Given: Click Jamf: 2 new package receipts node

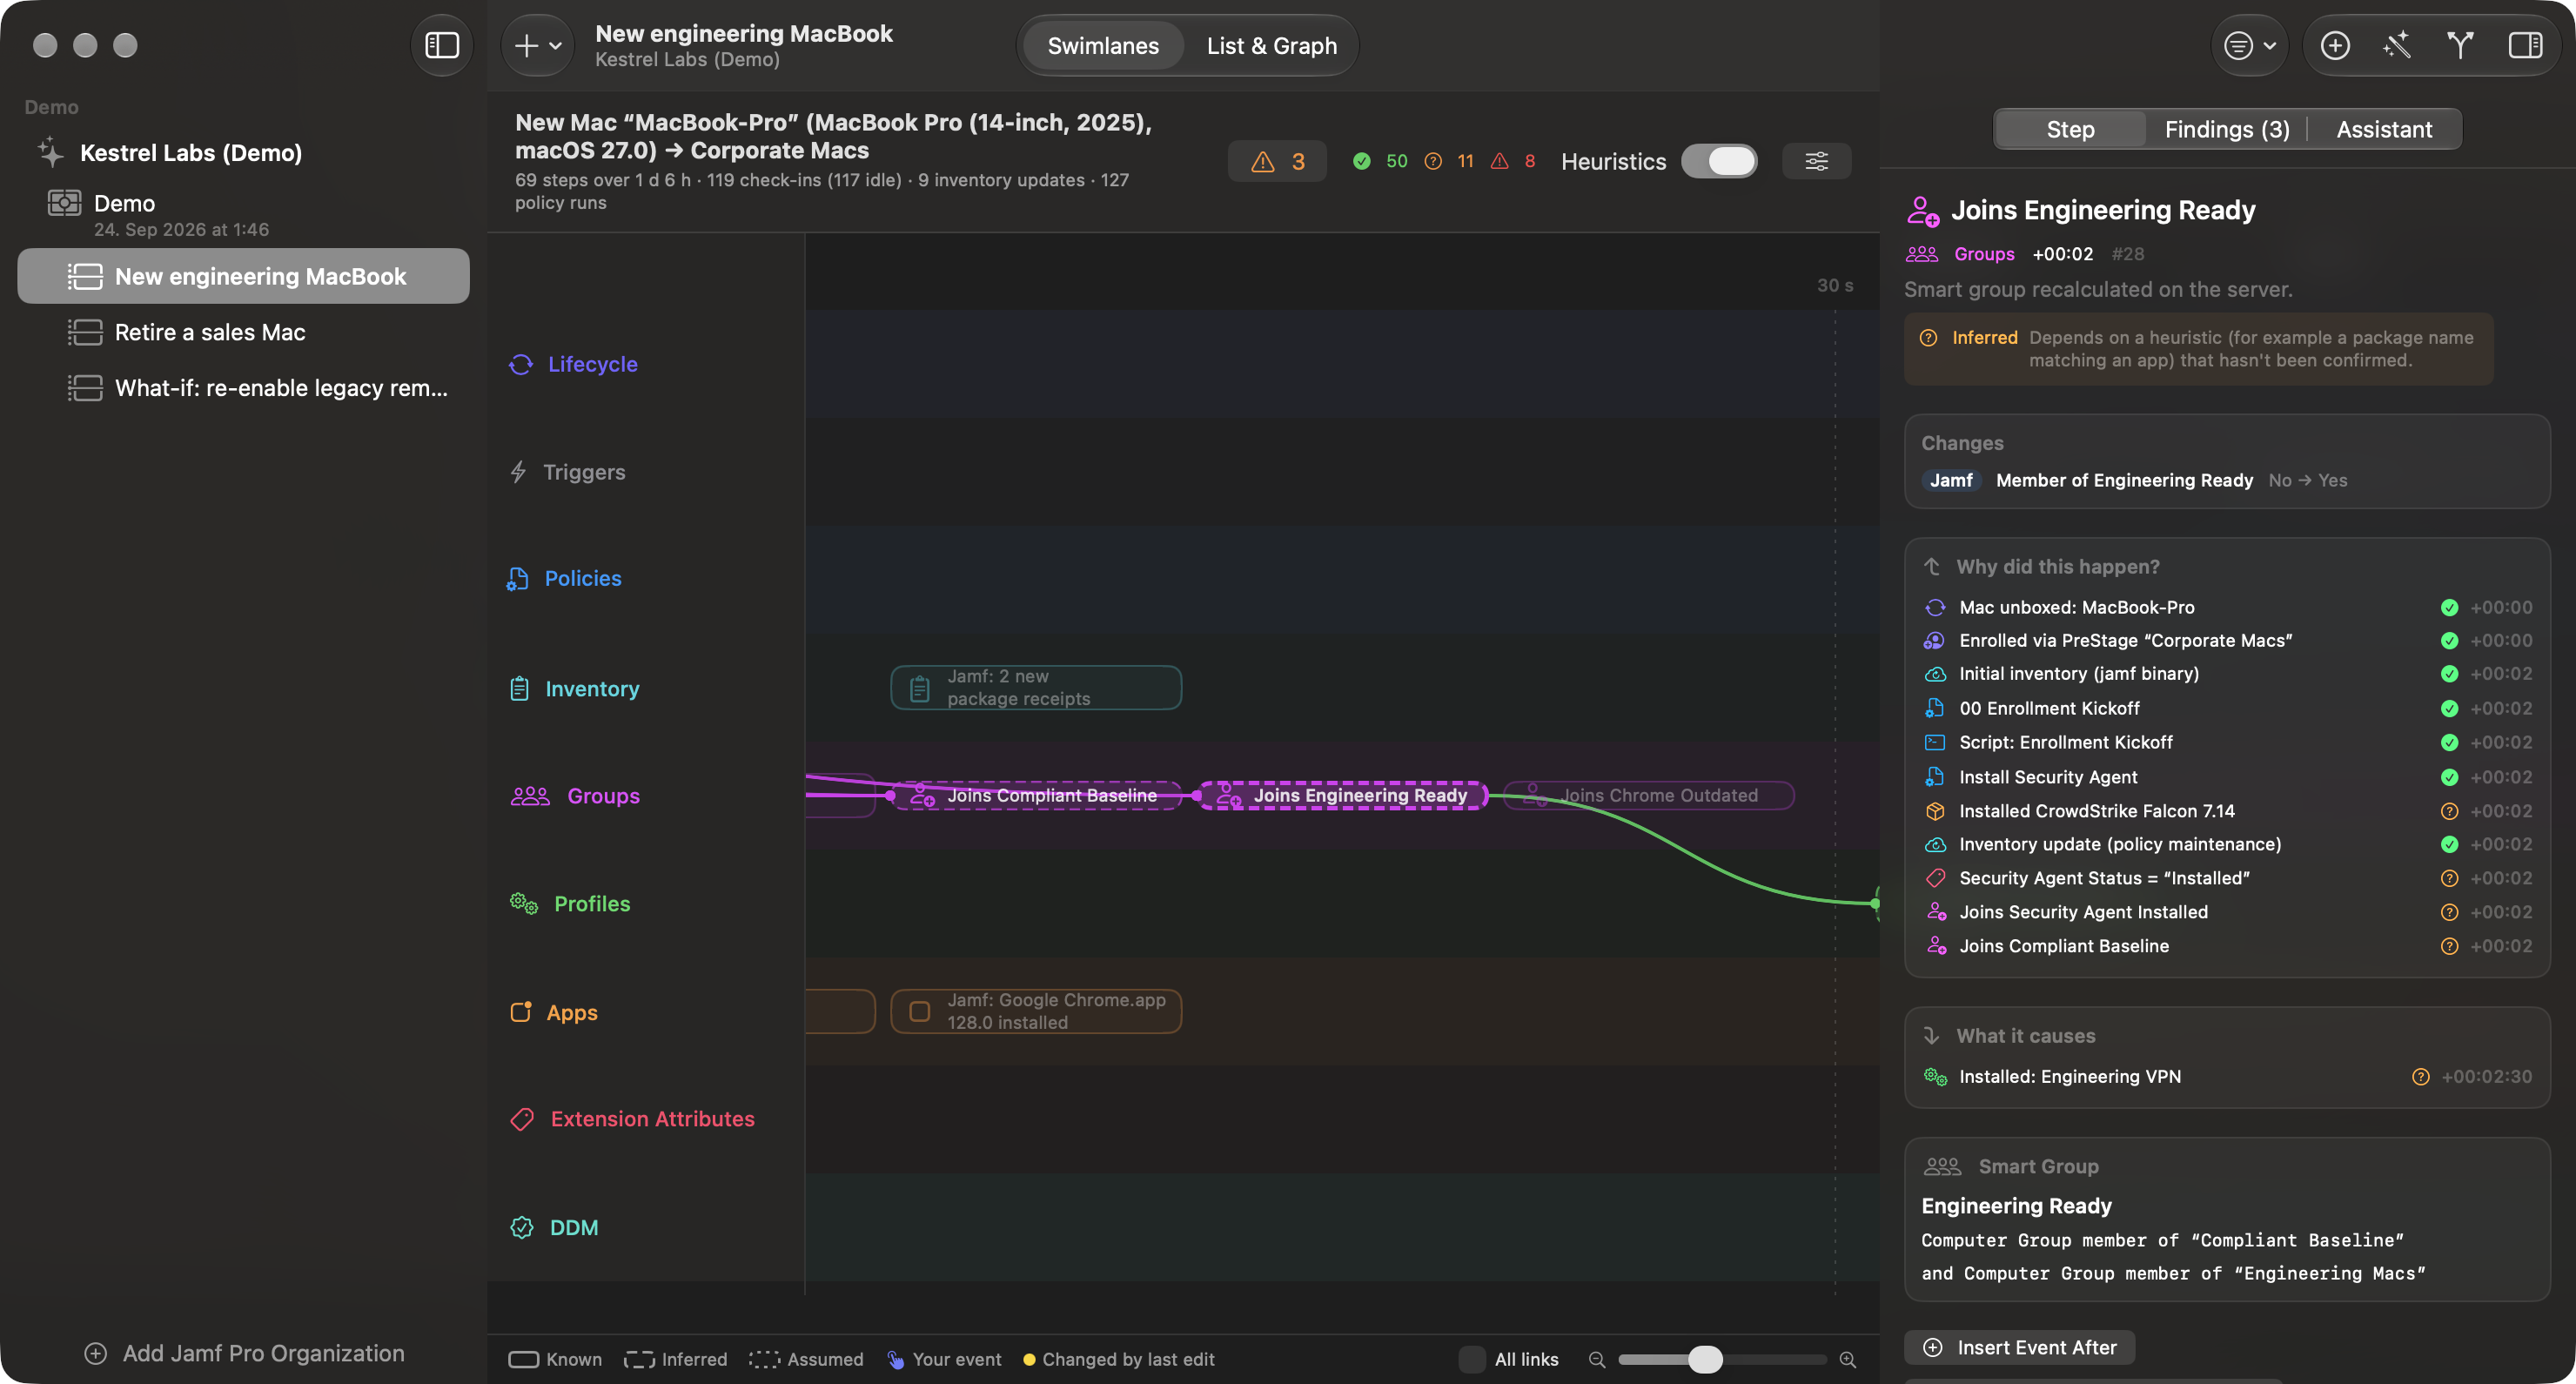Looking at the screenshot, I should 1036,688.
